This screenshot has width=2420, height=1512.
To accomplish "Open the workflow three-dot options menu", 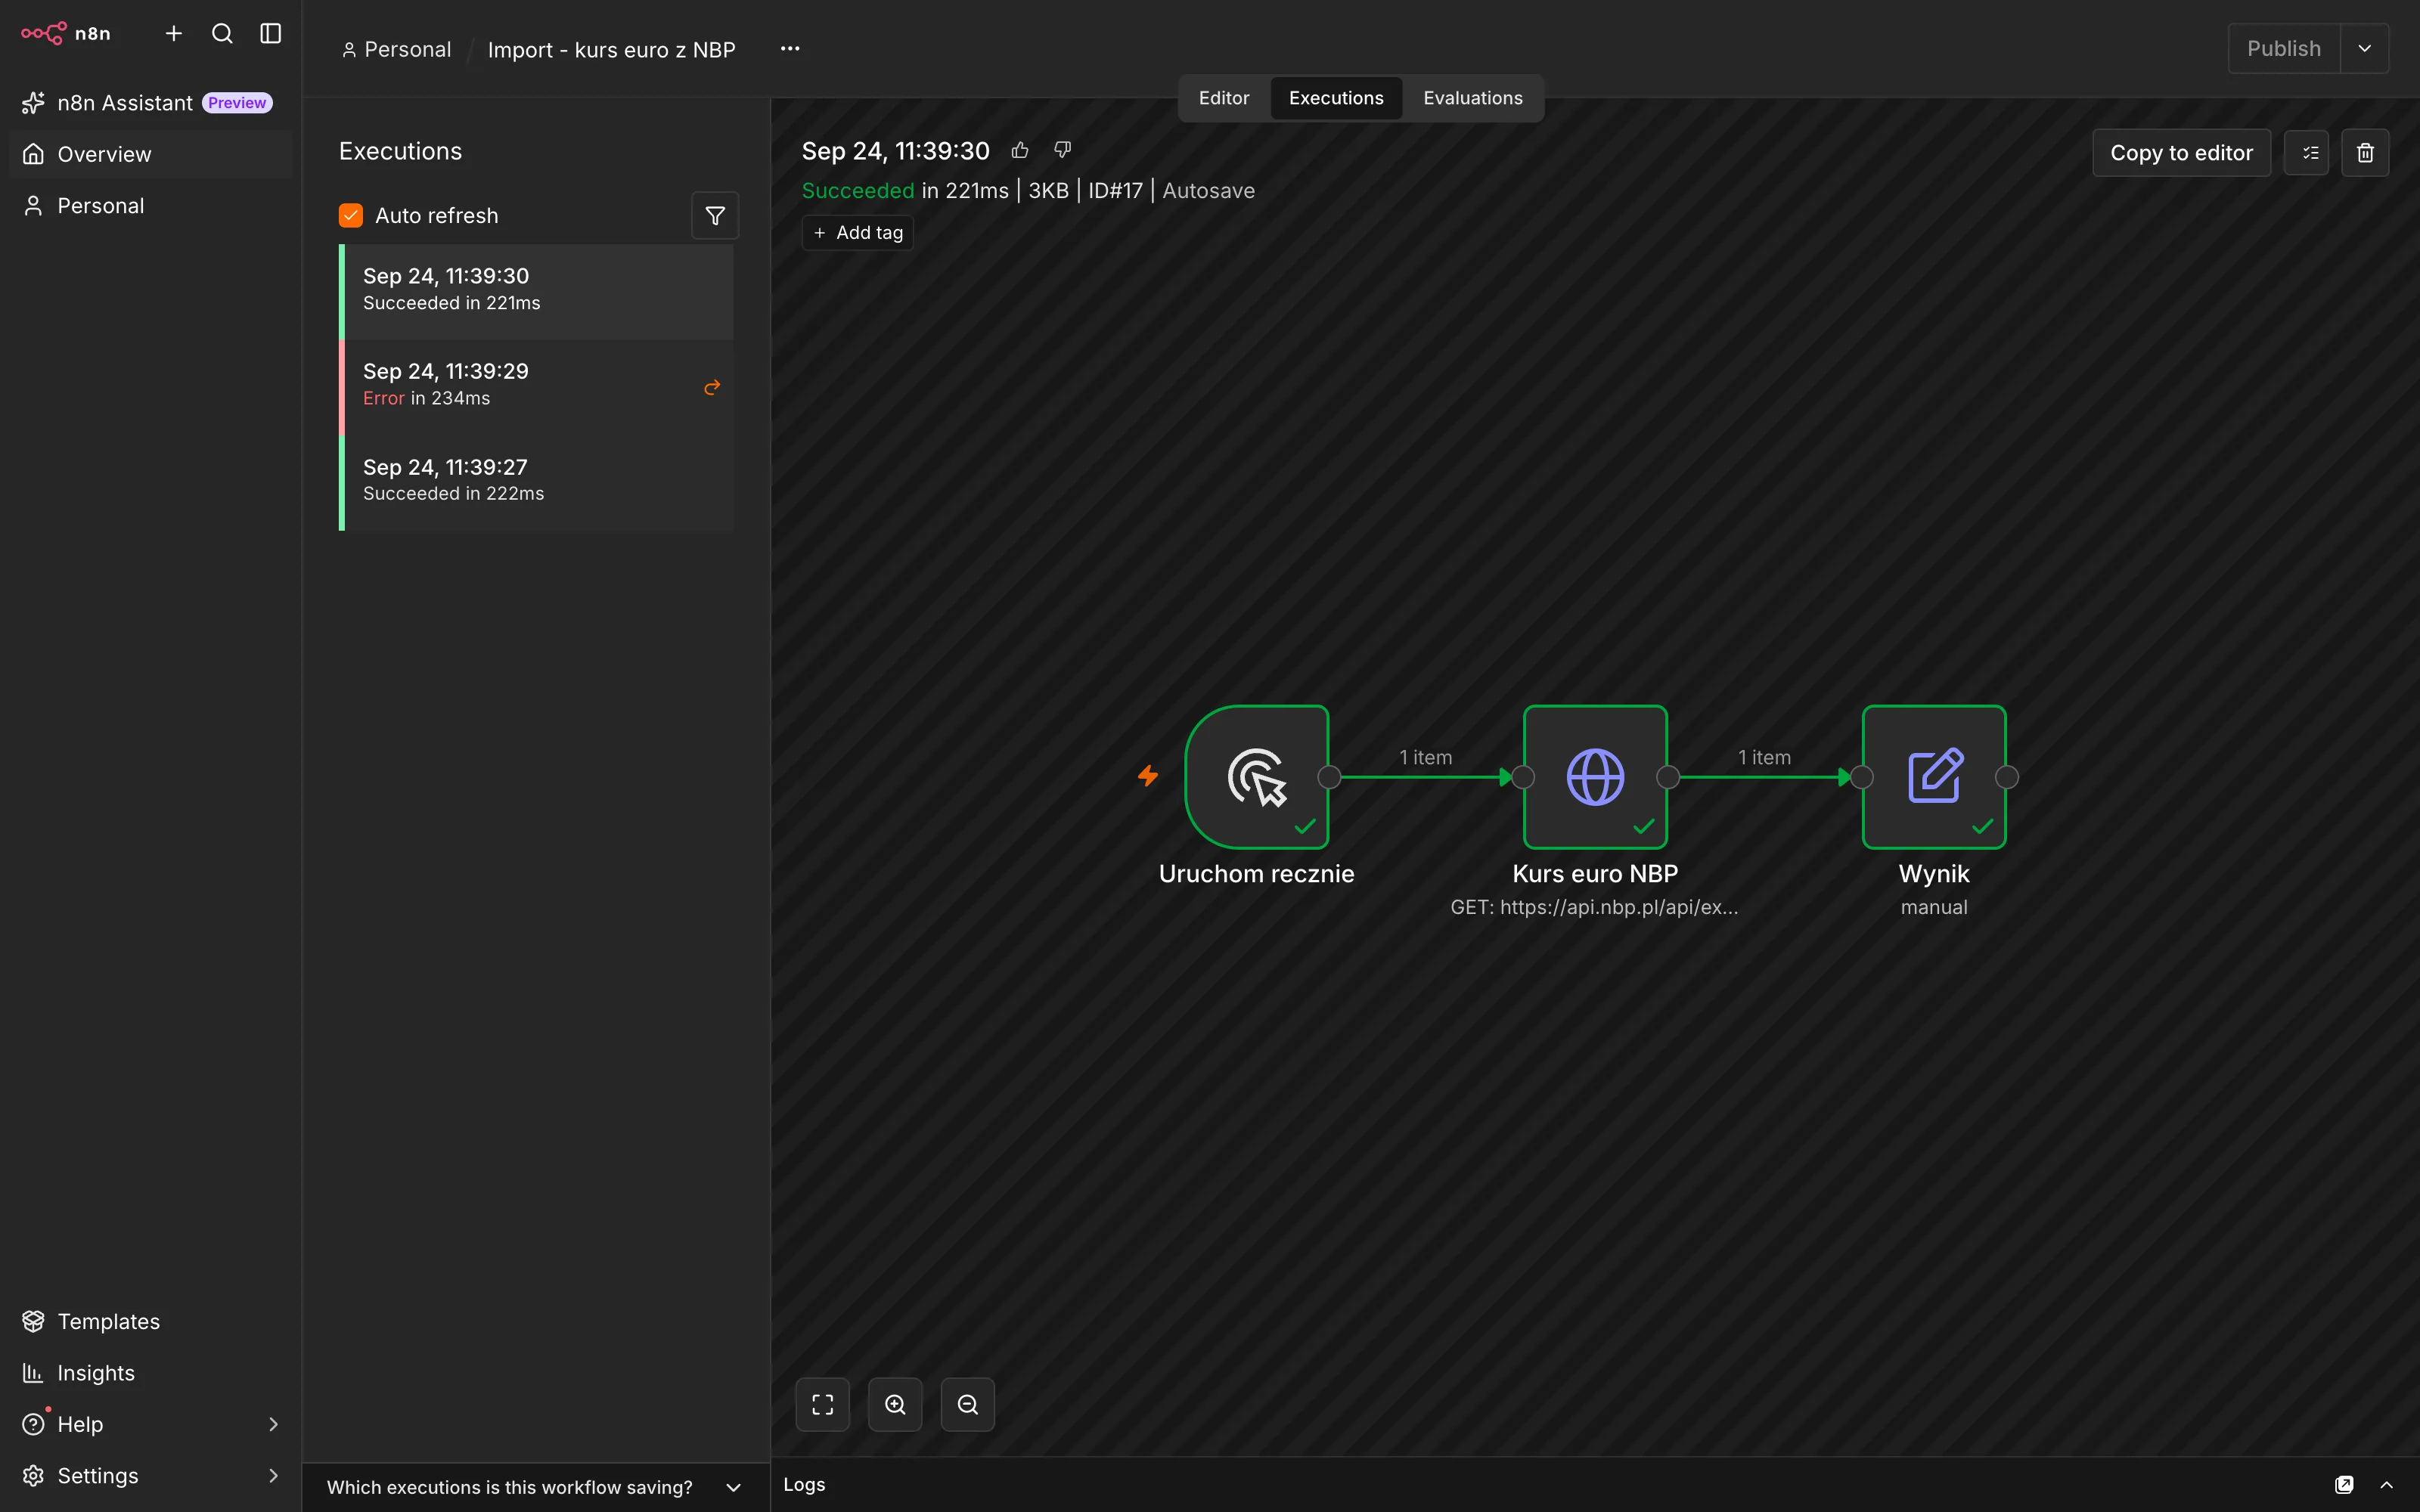I will 790,48.
